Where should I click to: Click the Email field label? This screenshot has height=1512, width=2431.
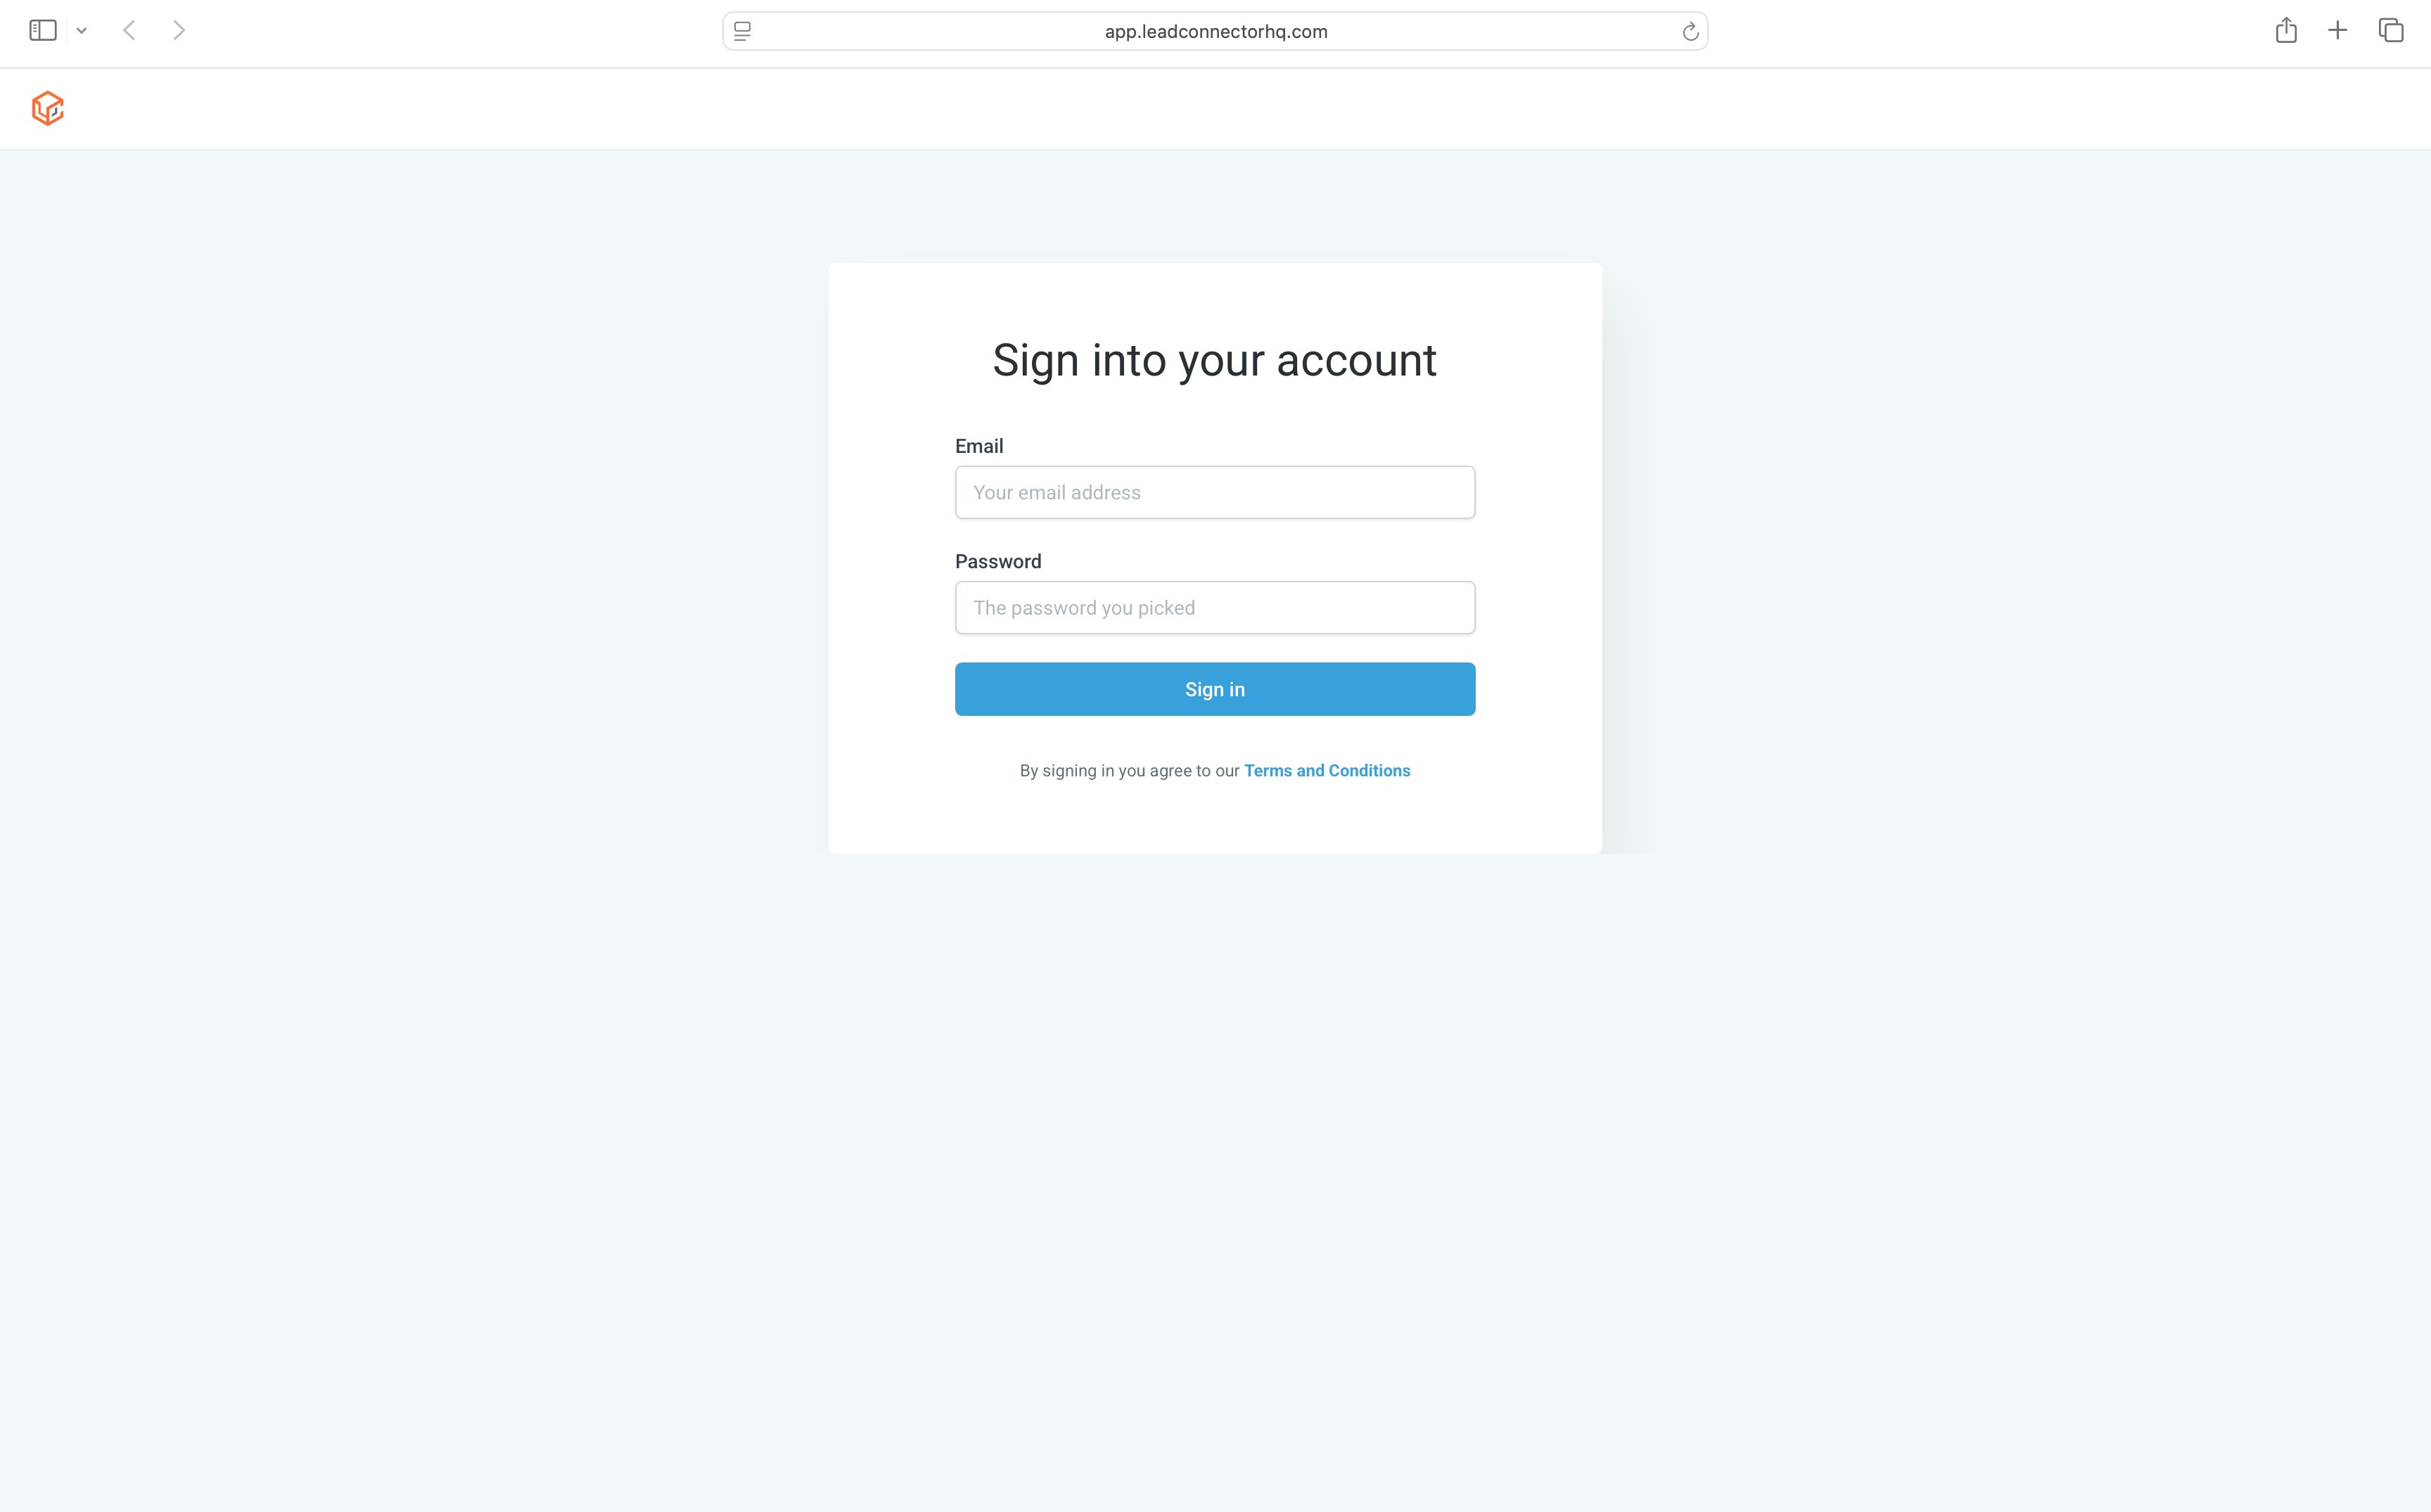click(979, 446)
